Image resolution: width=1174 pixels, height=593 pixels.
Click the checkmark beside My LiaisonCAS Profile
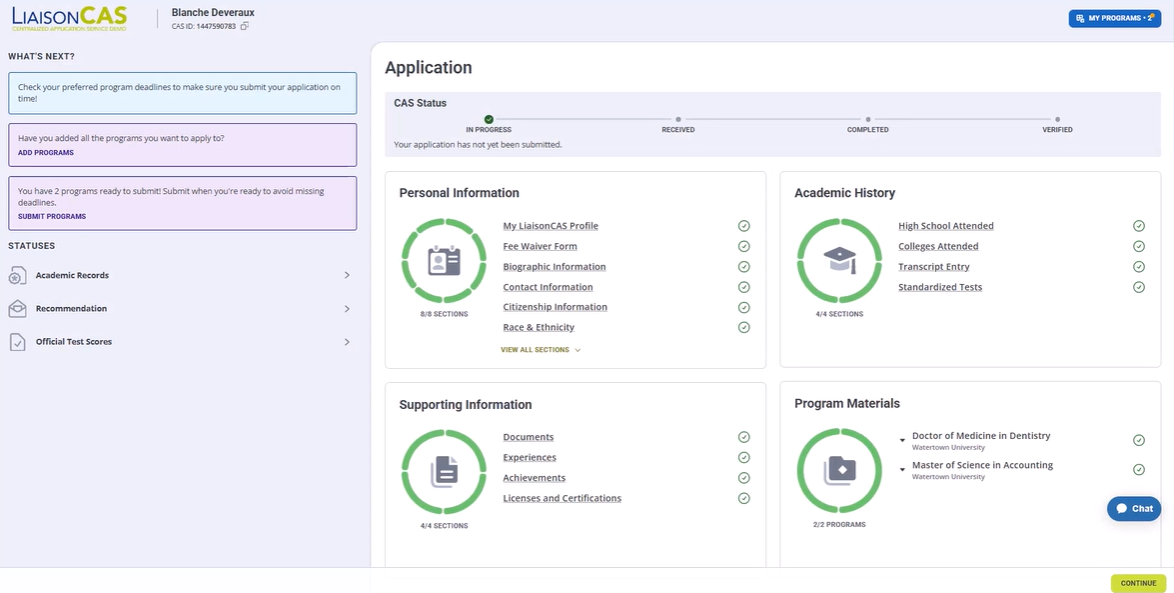coord(743,225)
